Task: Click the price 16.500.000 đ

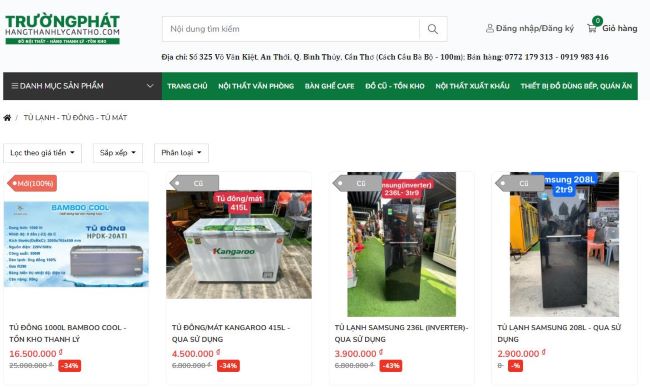Action: tap(36, 353)
